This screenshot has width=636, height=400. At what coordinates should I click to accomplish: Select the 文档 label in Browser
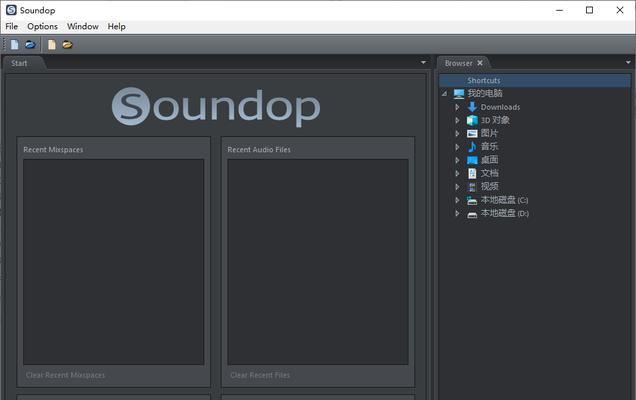(489, 174)
